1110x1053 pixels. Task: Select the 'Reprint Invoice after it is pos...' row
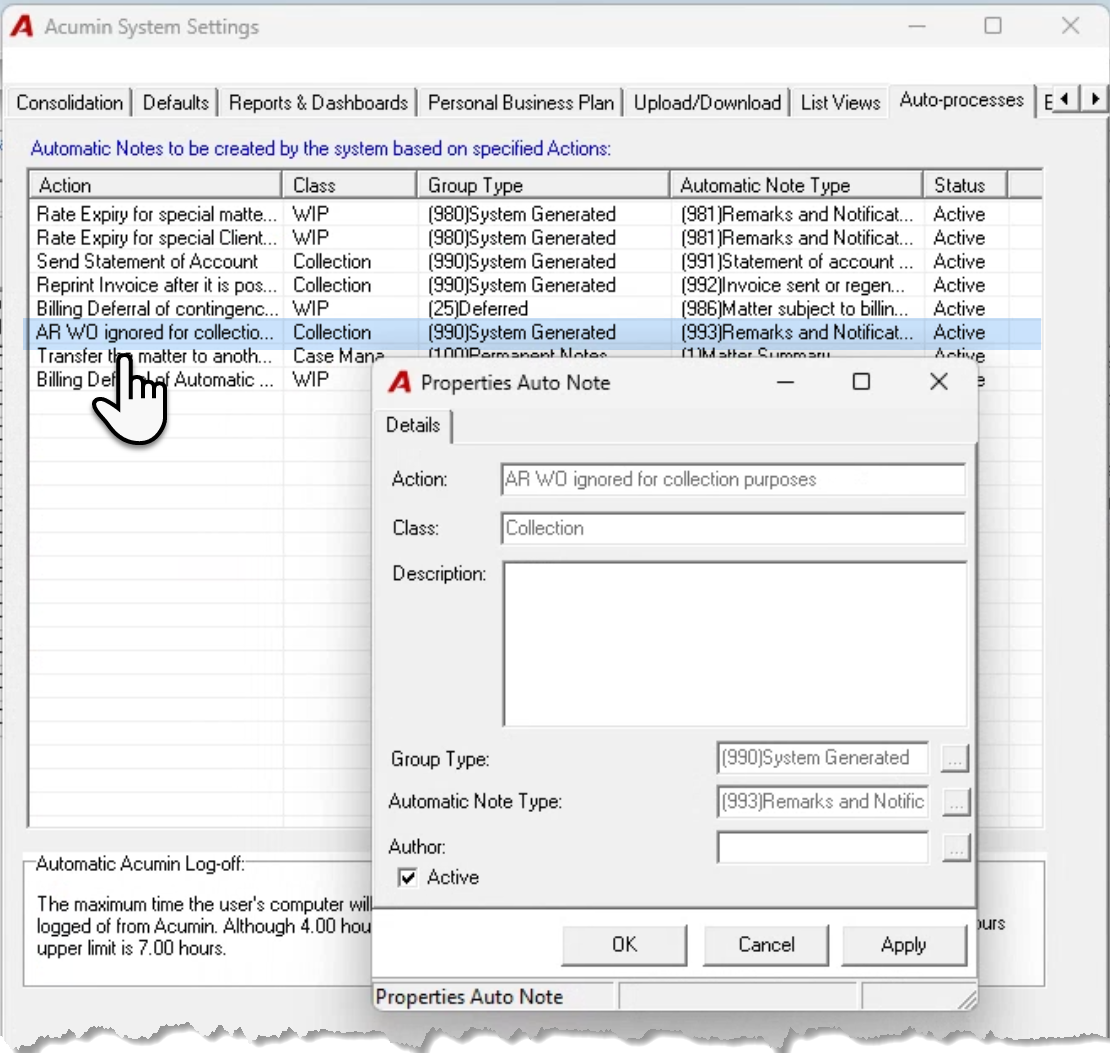[535, 285]
